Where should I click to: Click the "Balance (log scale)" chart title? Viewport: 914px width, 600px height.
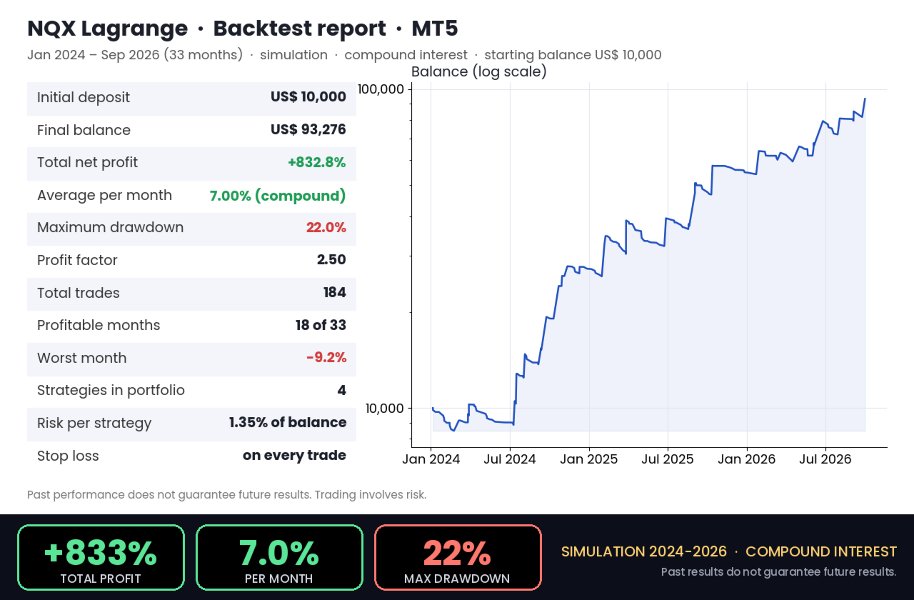click(479, 72)
